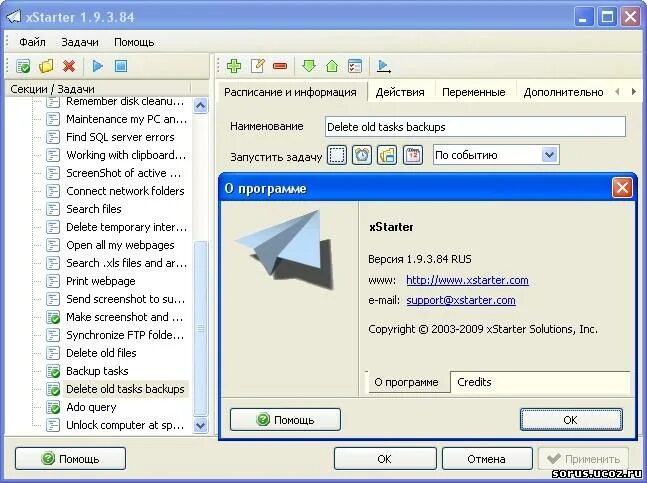Select Send screenshot to su… task
Viewport: 647px width, 483px height.
click(x=125, y=299)
